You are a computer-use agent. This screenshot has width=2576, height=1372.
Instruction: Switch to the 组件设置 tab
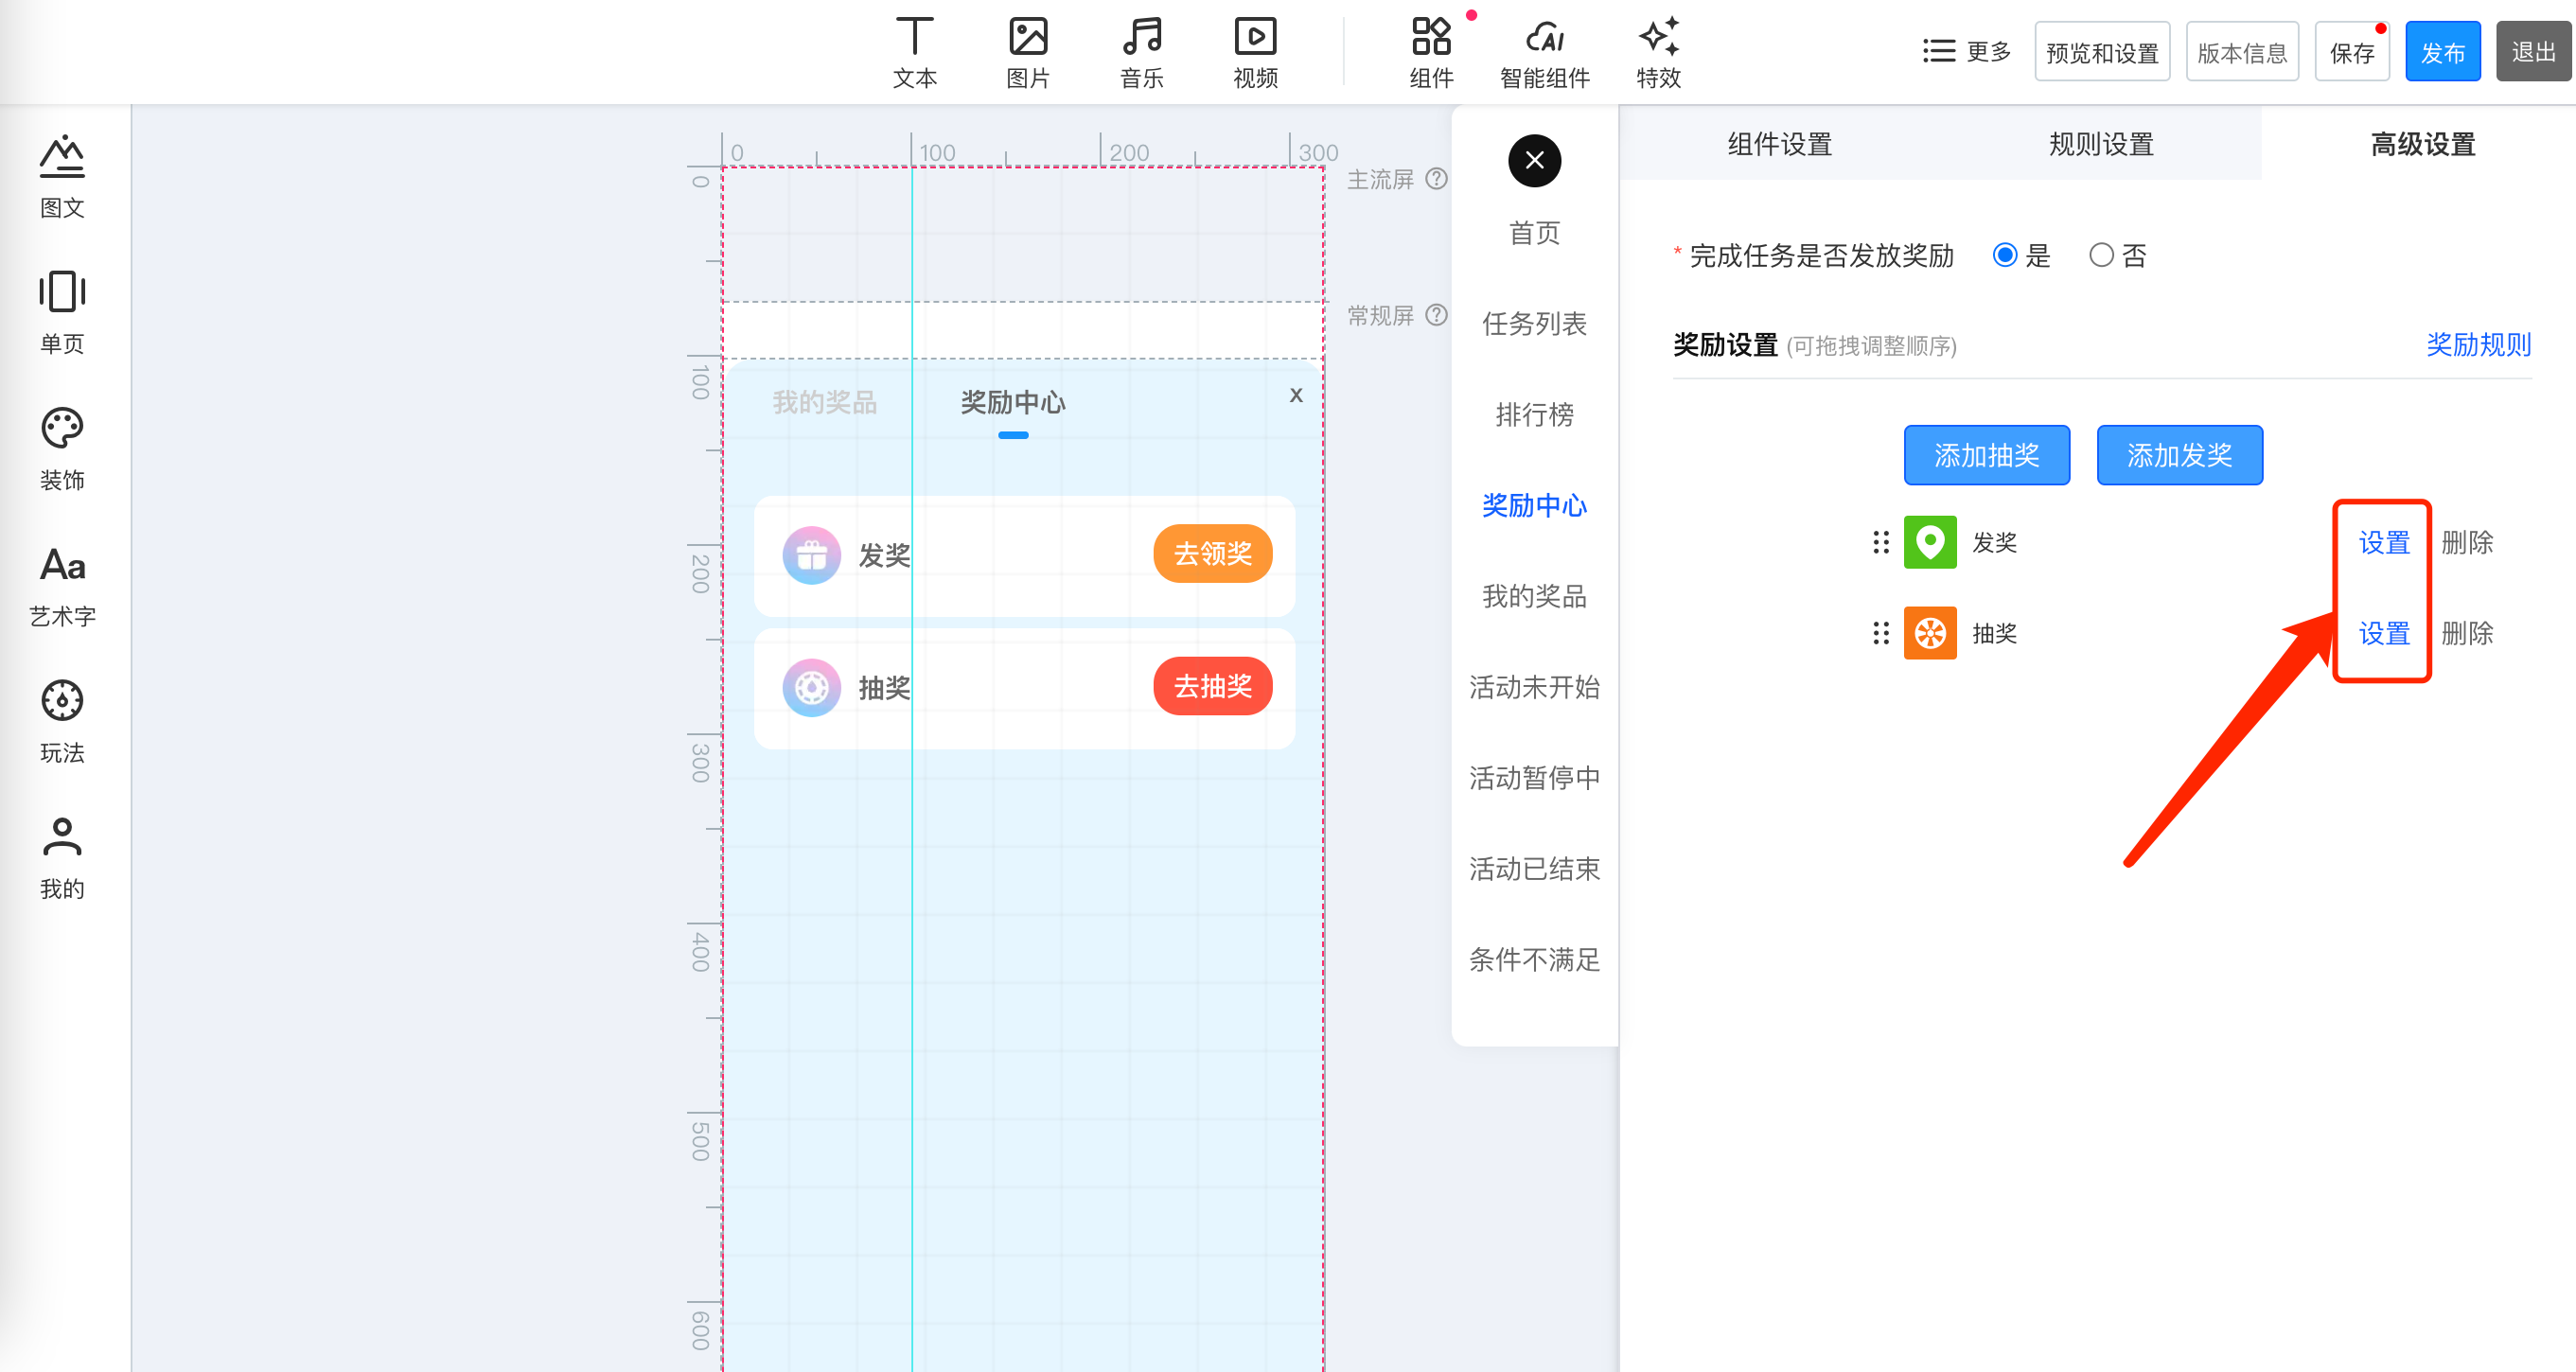point(1779,143)
